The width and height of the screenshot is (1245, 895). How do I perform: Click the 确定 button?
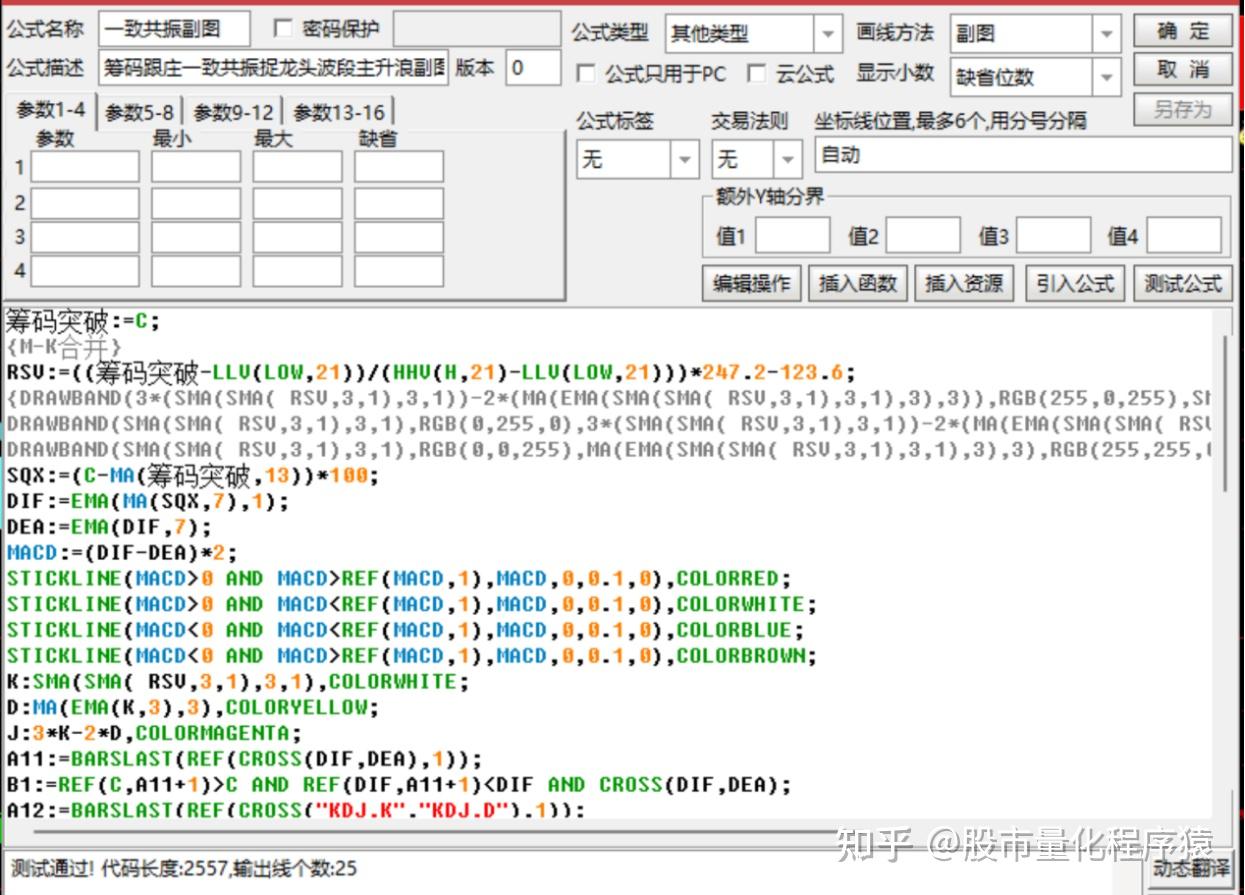[1183, 32]
